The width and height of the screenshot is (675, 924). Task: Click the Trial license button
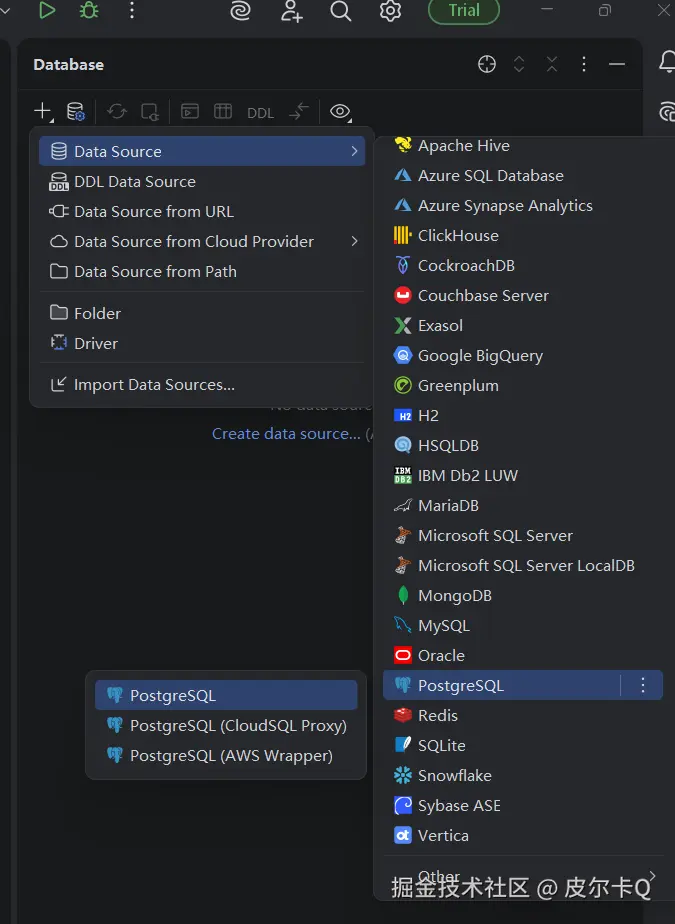[x=464, y=11]
